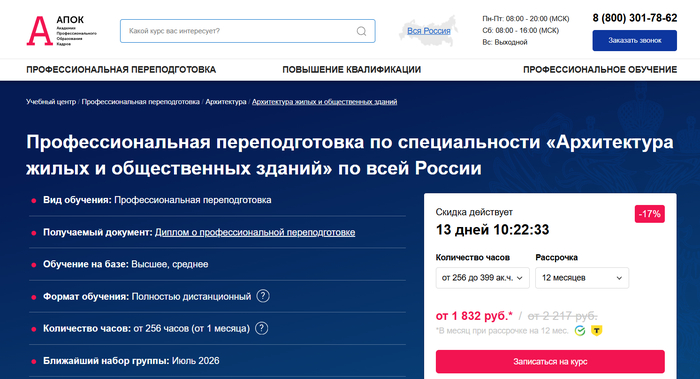This screenshot has height=379, width=700.
Task: Click the Russia map region icon
Action: pos(428,31)
